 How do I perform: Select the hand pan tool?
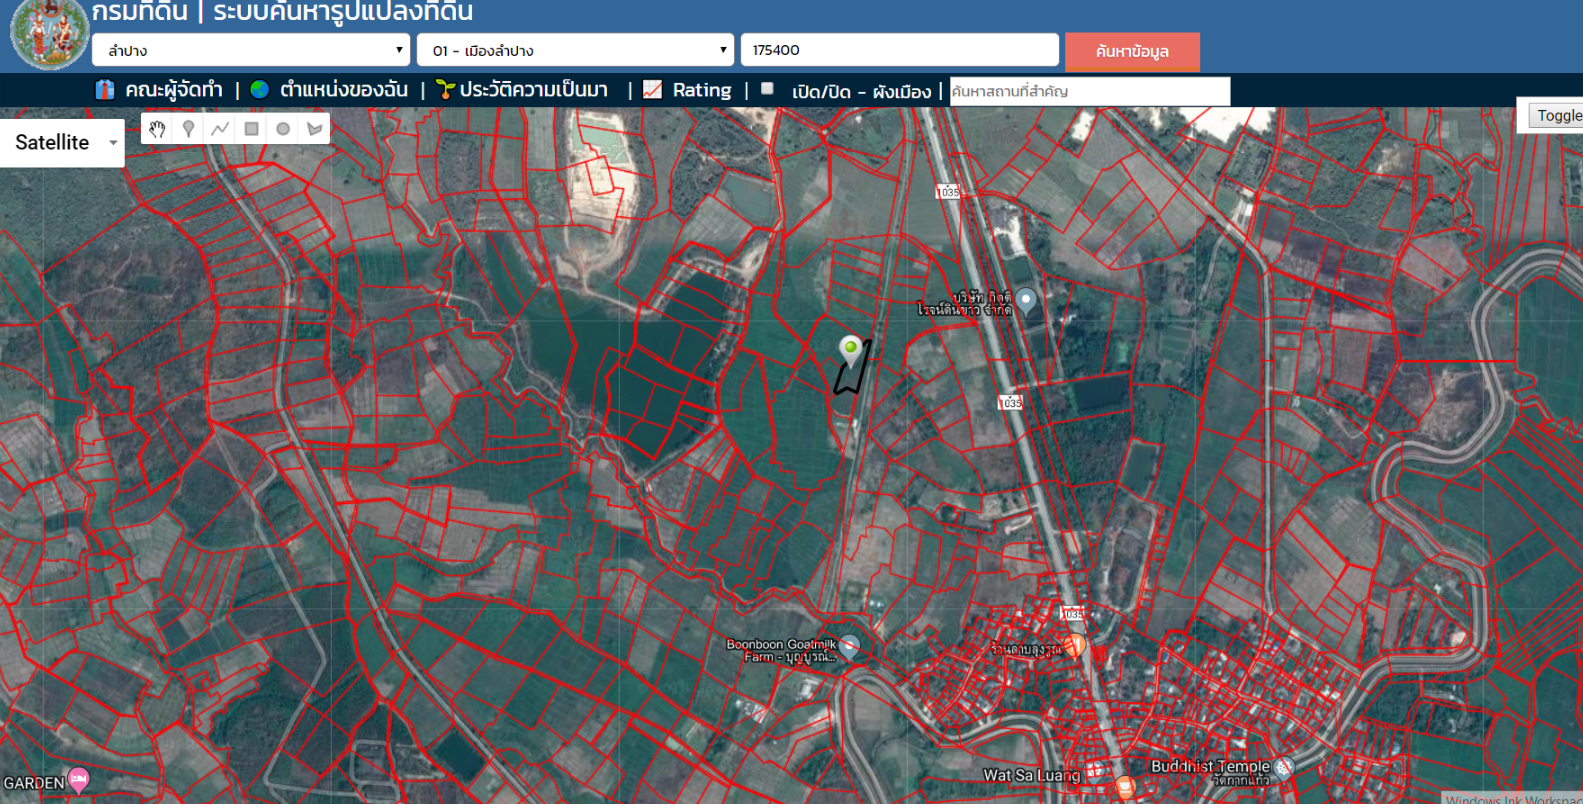click(x=157, y=129)
